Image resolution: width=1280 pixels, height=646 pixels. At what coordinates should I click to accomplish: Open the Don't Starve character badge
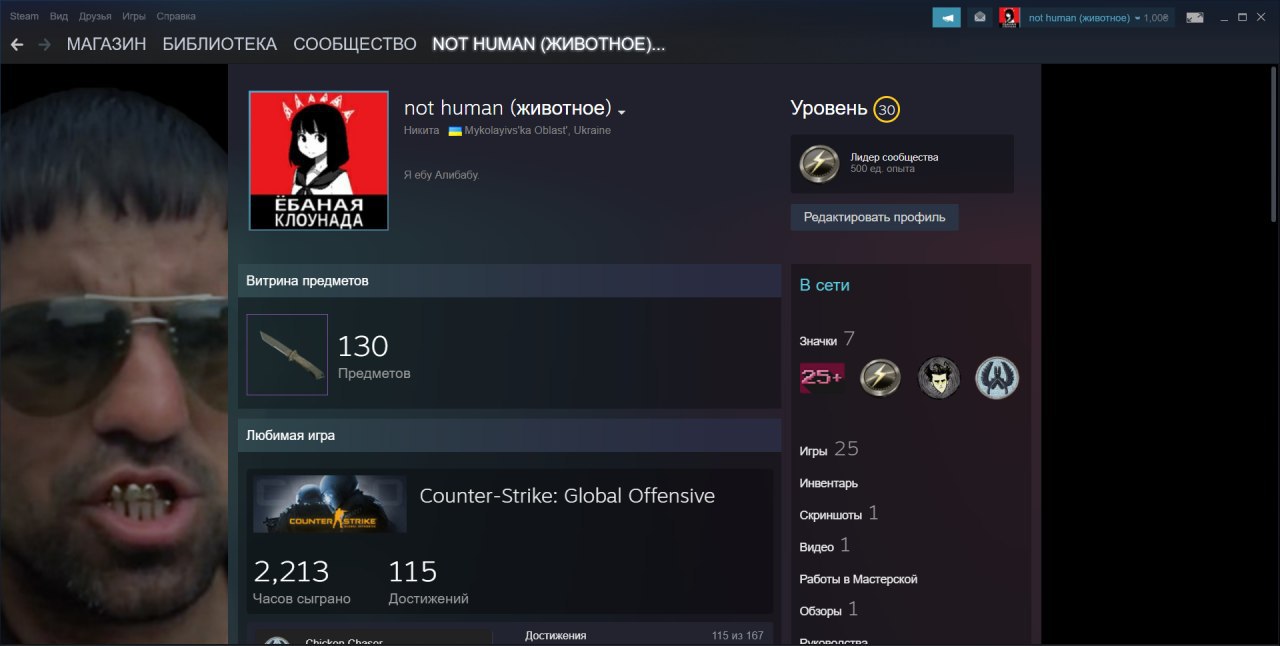click(939, 377)
